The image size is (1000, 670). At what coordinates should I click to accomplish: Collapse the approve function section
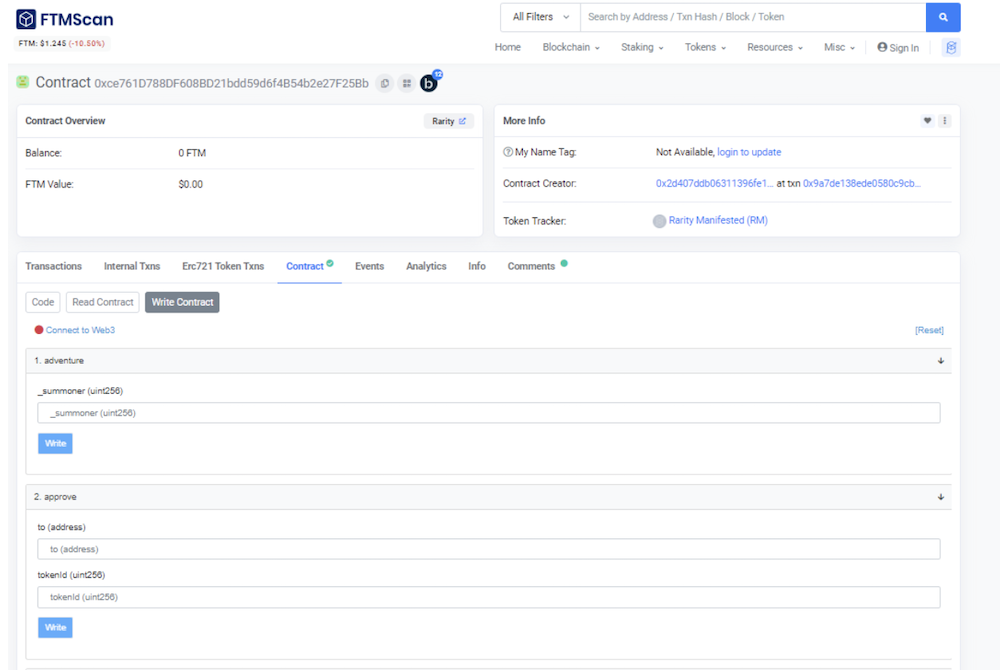(941, 497)
